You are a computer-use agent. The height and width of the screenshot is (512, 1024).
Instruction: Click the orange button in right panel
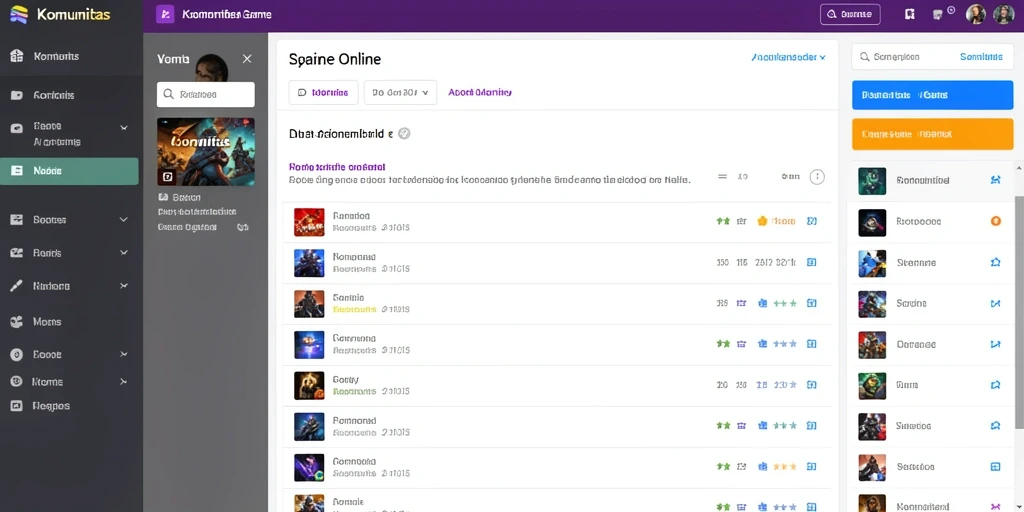933,135
